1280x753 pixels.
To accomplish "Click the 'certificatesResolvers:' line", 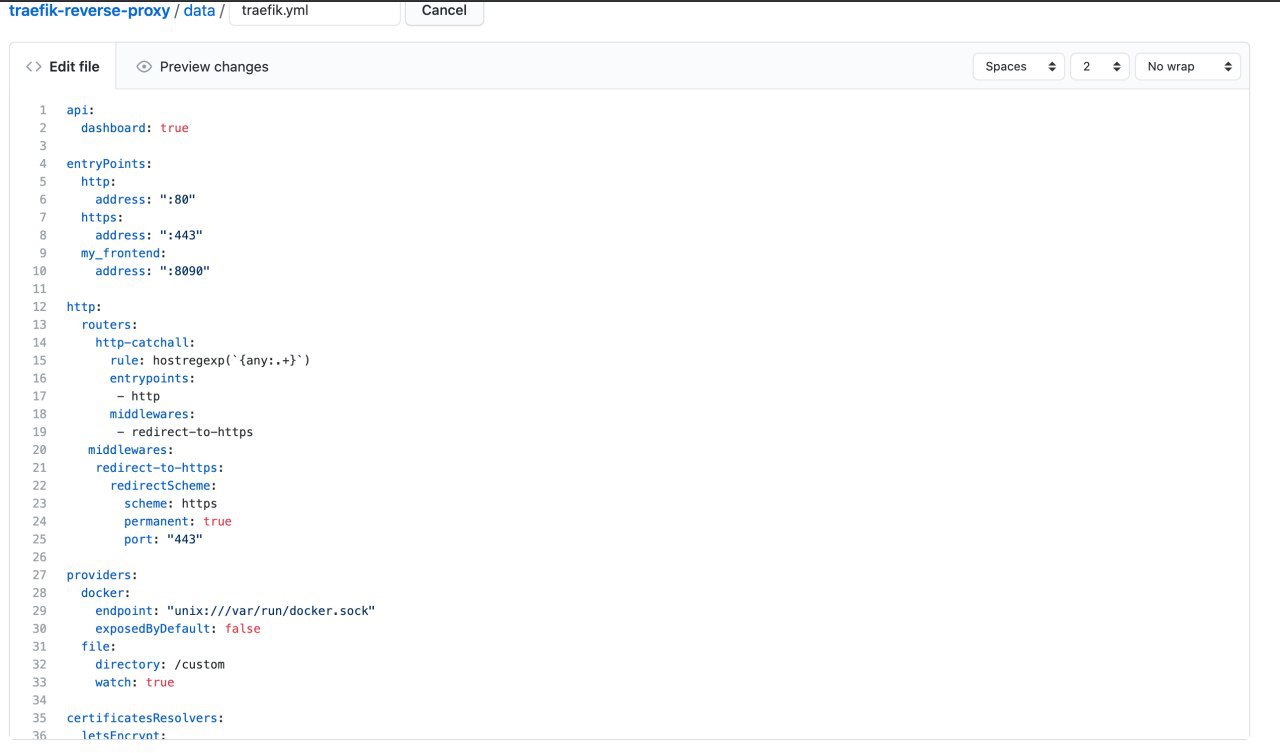I will click(x=145, y=718).
